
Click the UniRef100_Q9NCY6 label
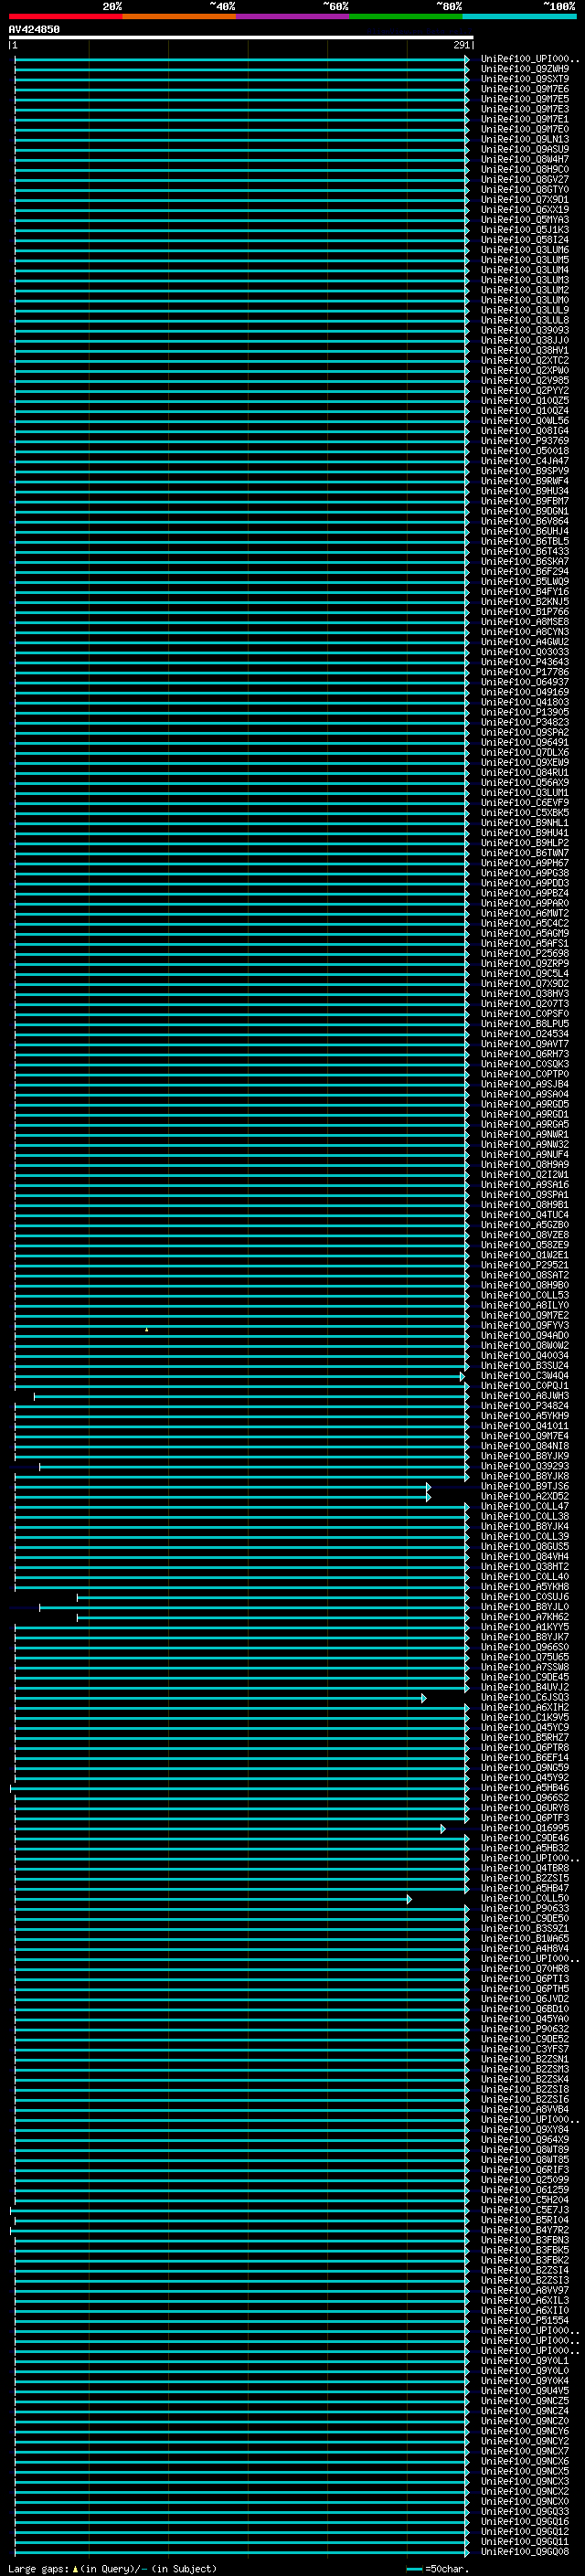click(x=524, y=2430)
